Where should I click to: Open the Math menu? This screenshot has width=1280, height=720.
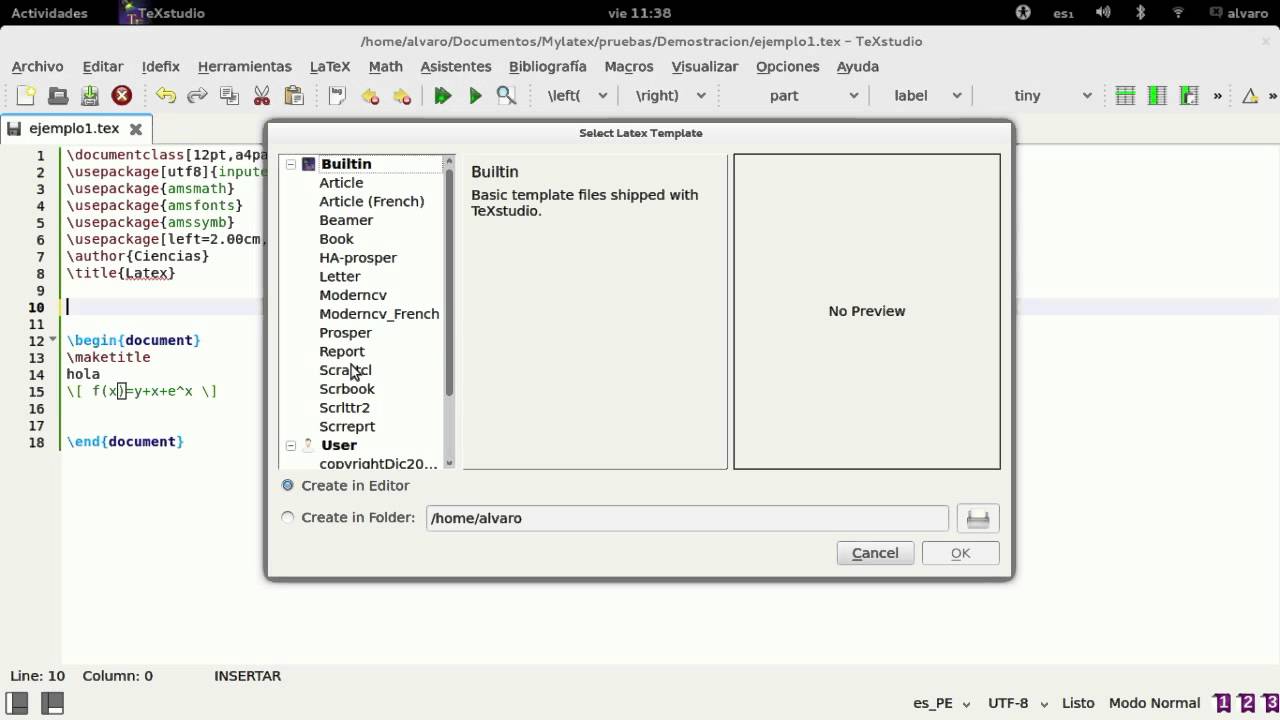[385, 66]
